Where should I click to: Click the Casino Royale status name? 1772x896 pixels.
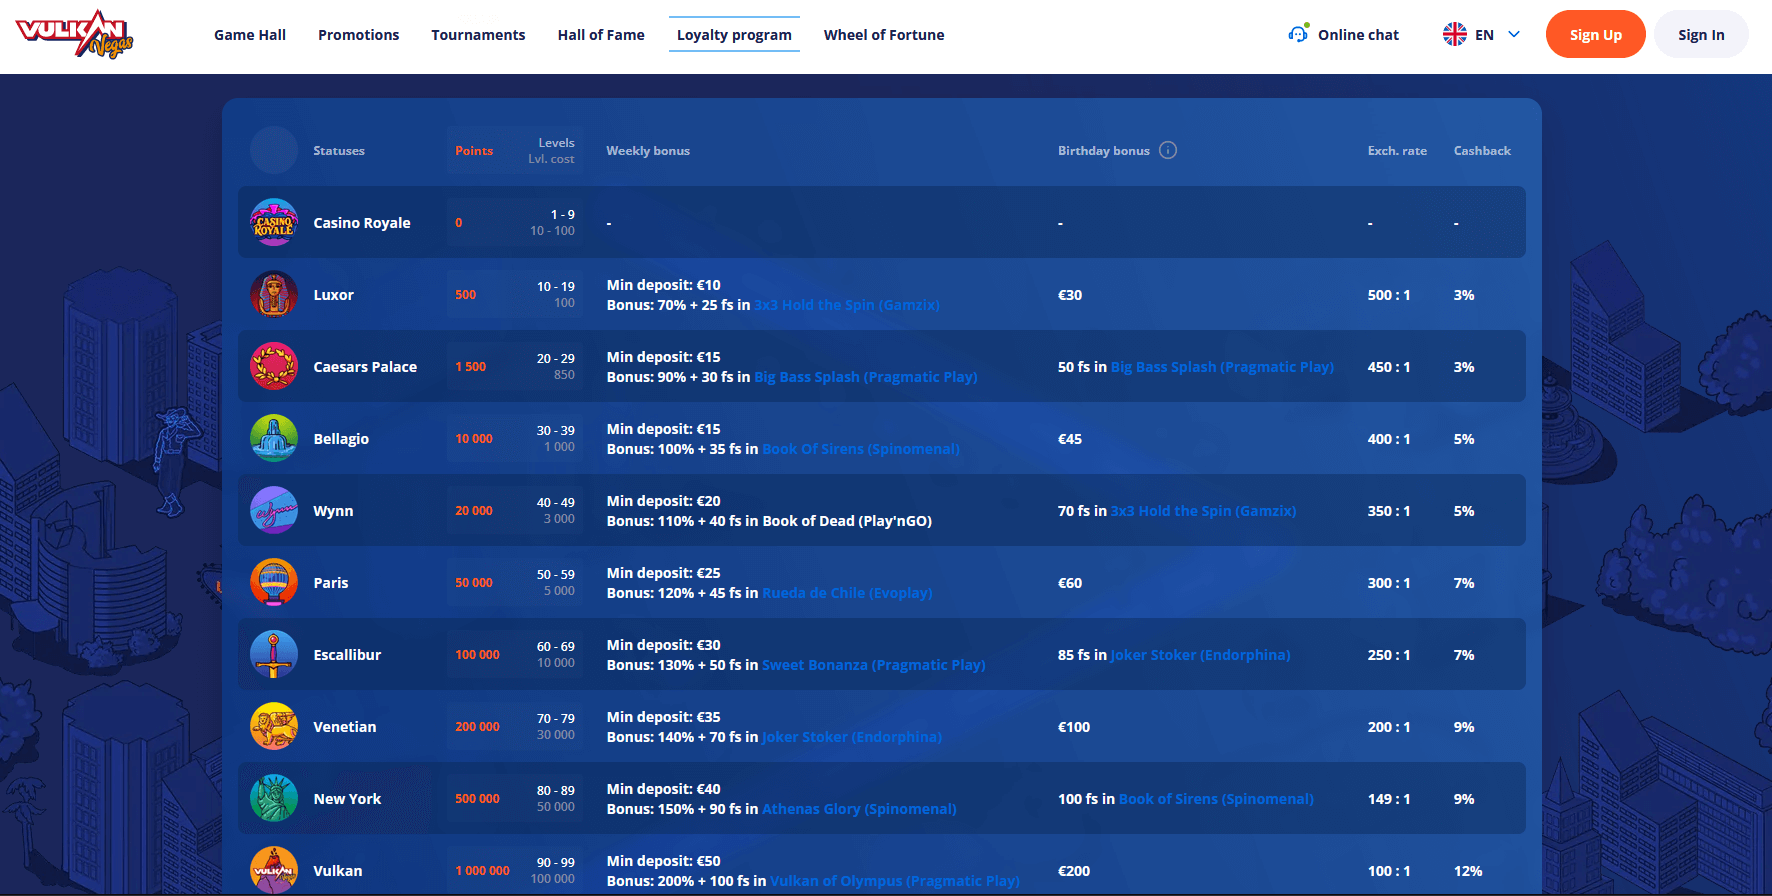click(362, 223)
